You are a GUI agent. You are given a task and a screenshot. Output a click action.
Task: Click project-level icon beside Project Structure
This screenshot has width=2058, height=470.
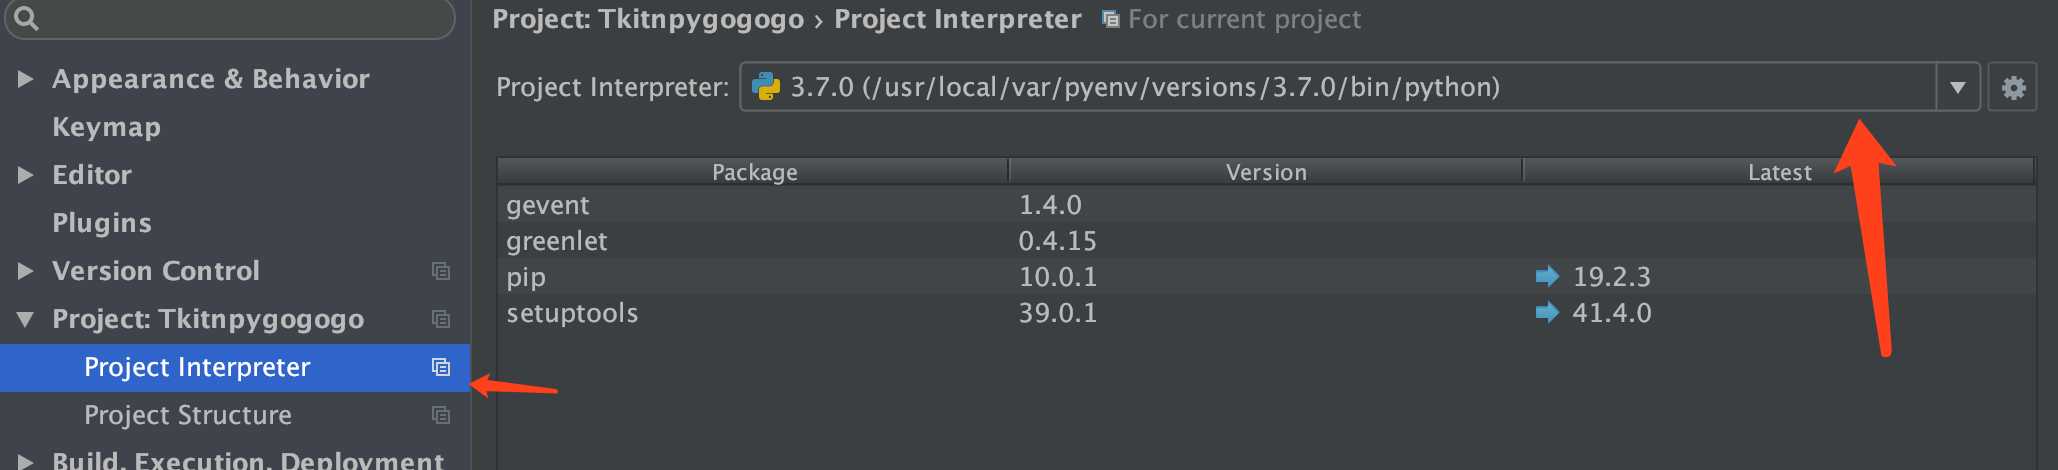[x=440, y=415]
